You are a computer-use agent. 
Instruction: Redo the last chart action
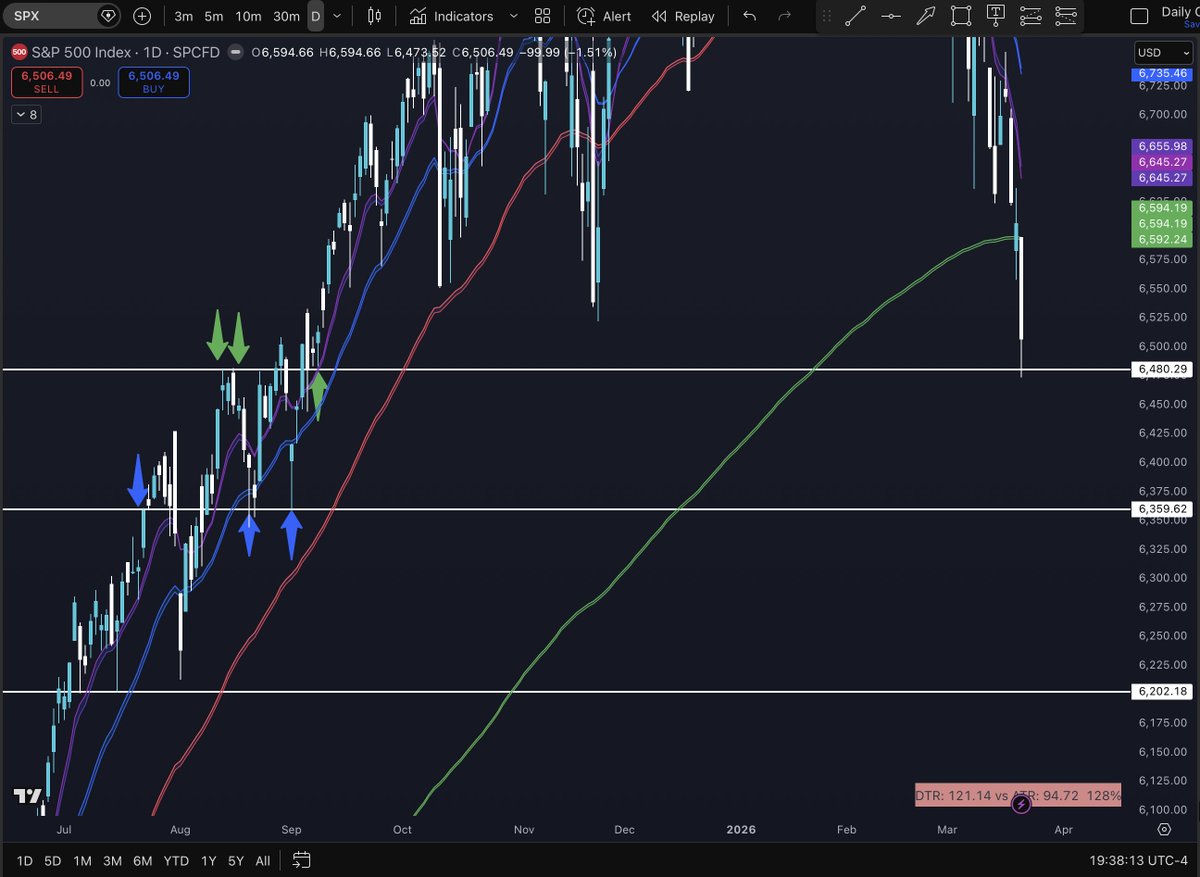click(x=785, y=16)
